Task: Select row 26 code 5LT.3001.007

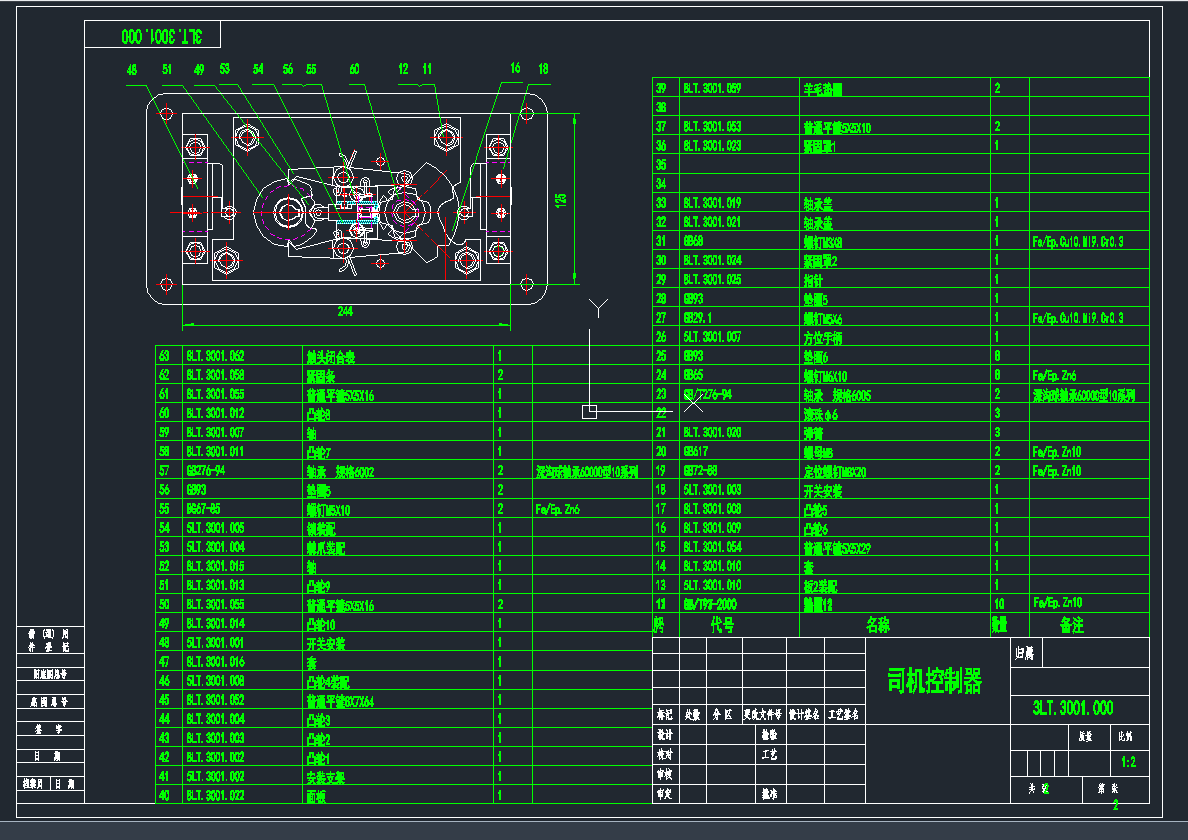Action: tap(712, 337)
